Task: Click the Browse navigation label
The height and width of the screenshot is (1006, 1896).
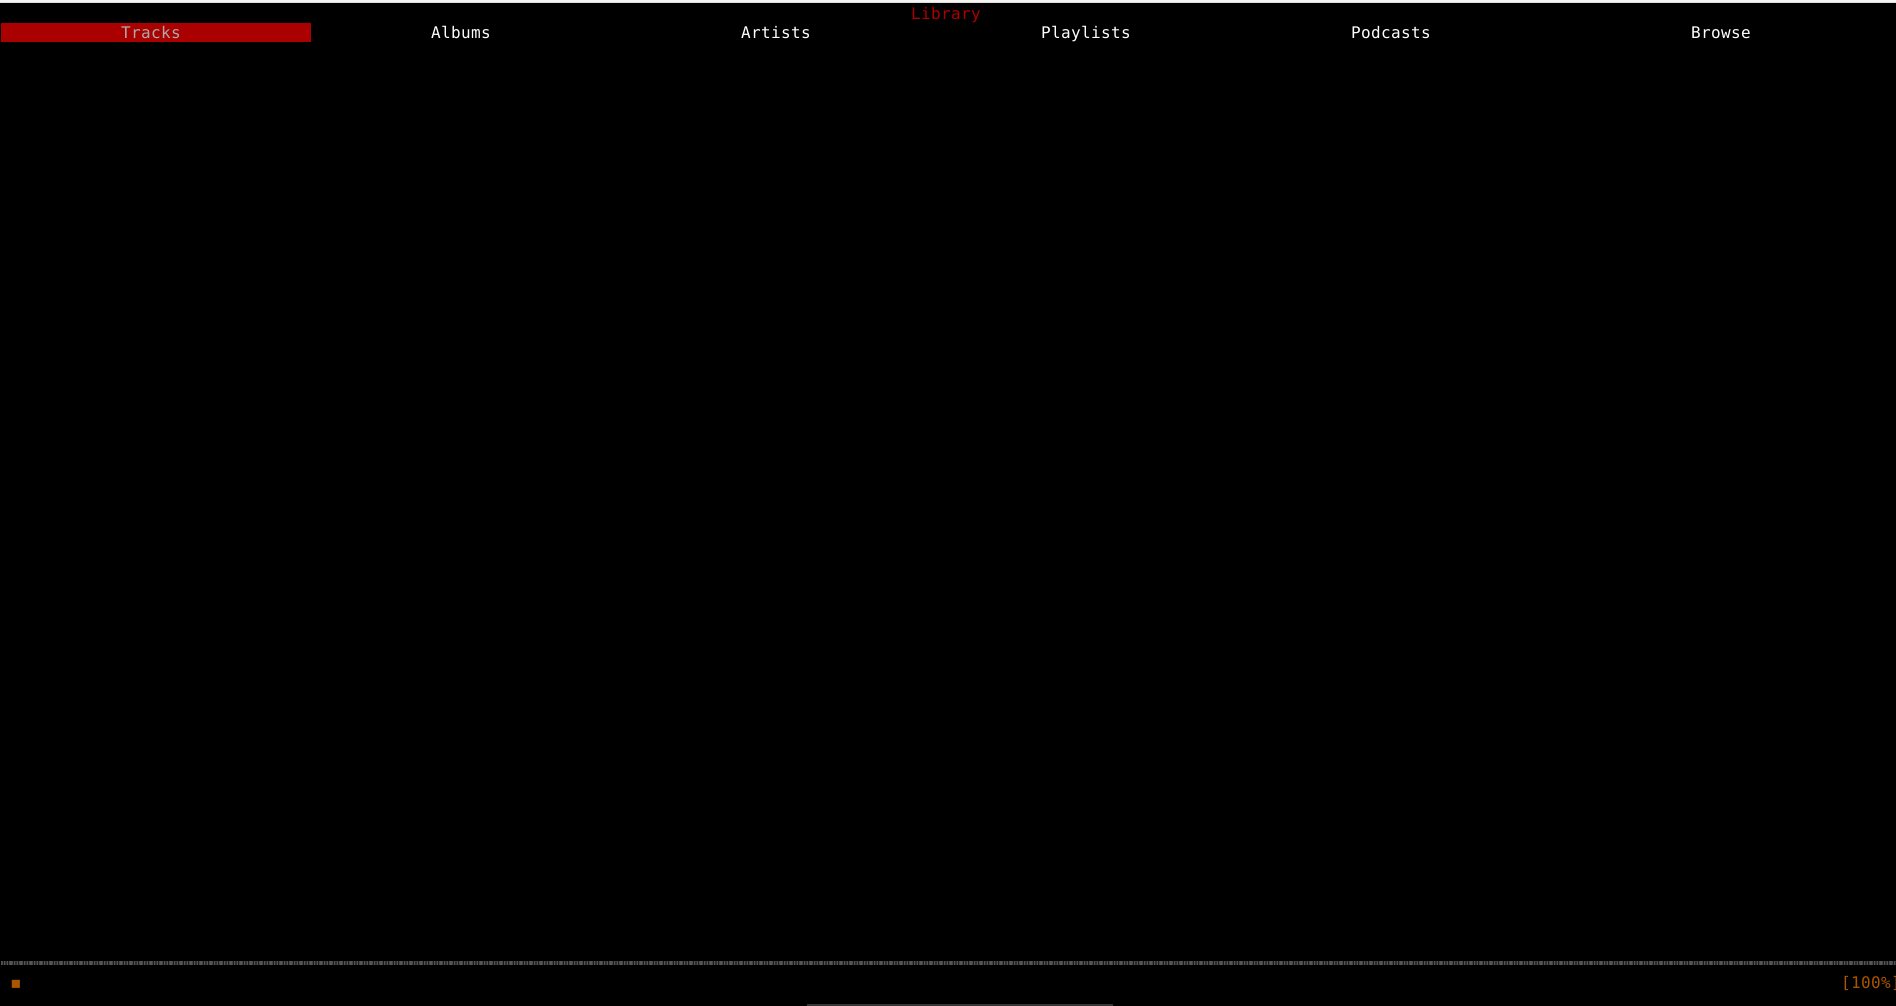Action: (x=1720, y=32)
